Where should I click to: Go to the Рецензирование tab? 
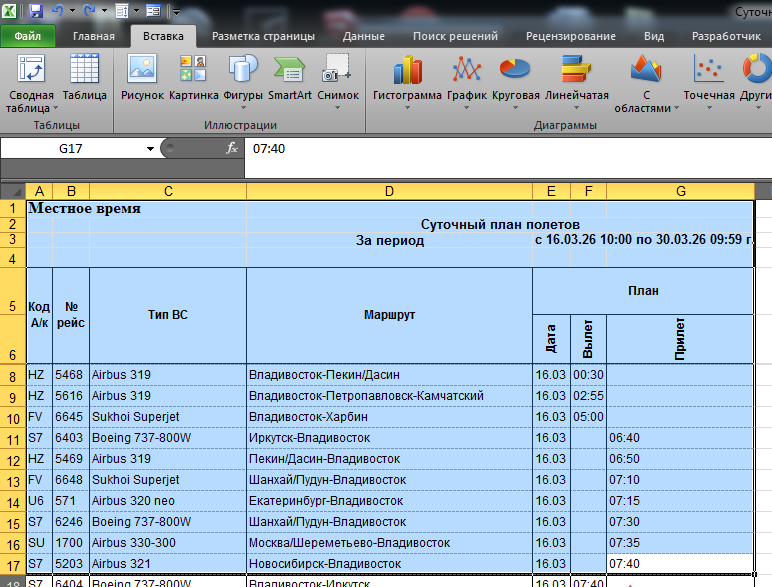[571, 36]
